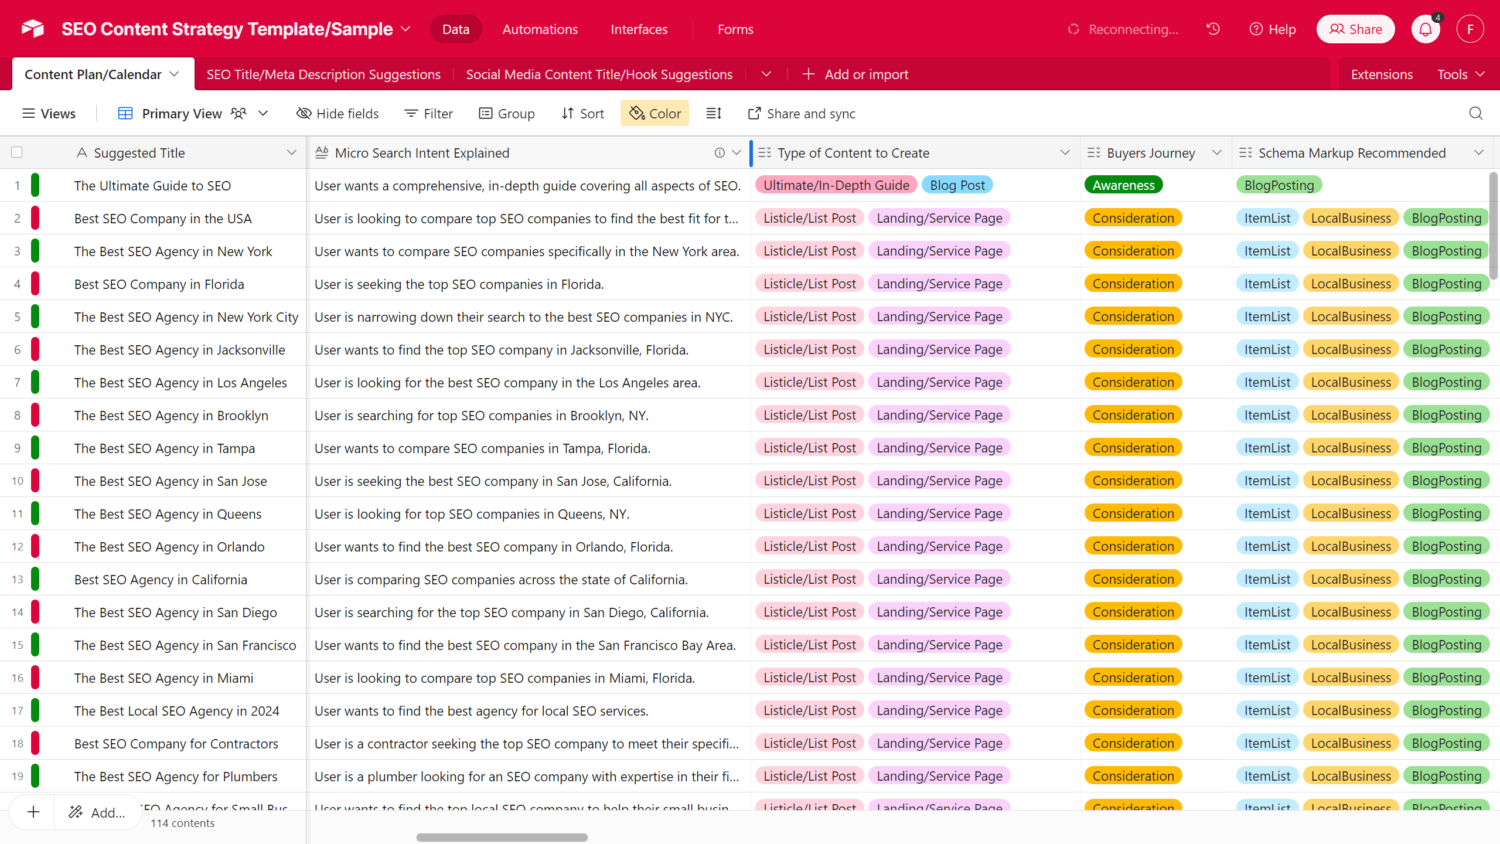Click the search magnifier icon
The width and height of the screenshot is (1500, 844).
[1475, 114]
